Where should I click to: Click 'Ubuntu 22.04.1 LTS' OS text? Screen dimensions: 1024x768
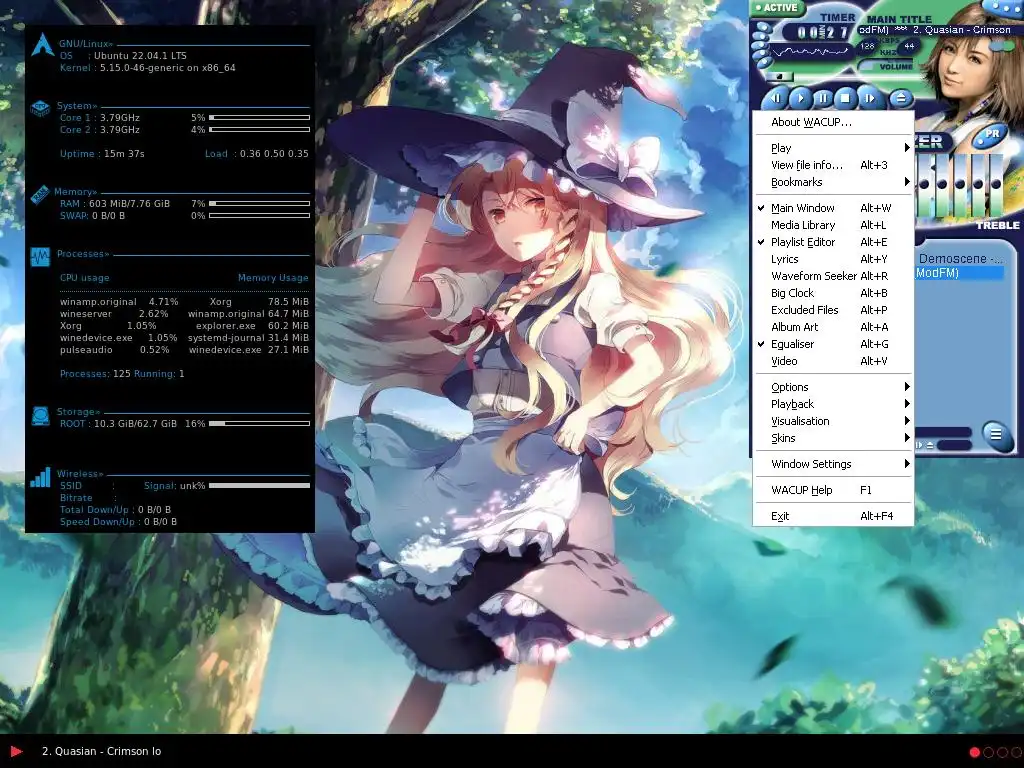pos(140,56)
